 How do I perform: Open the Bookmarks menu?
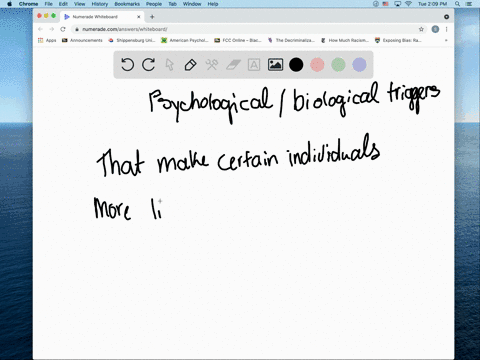pos(127,4)
